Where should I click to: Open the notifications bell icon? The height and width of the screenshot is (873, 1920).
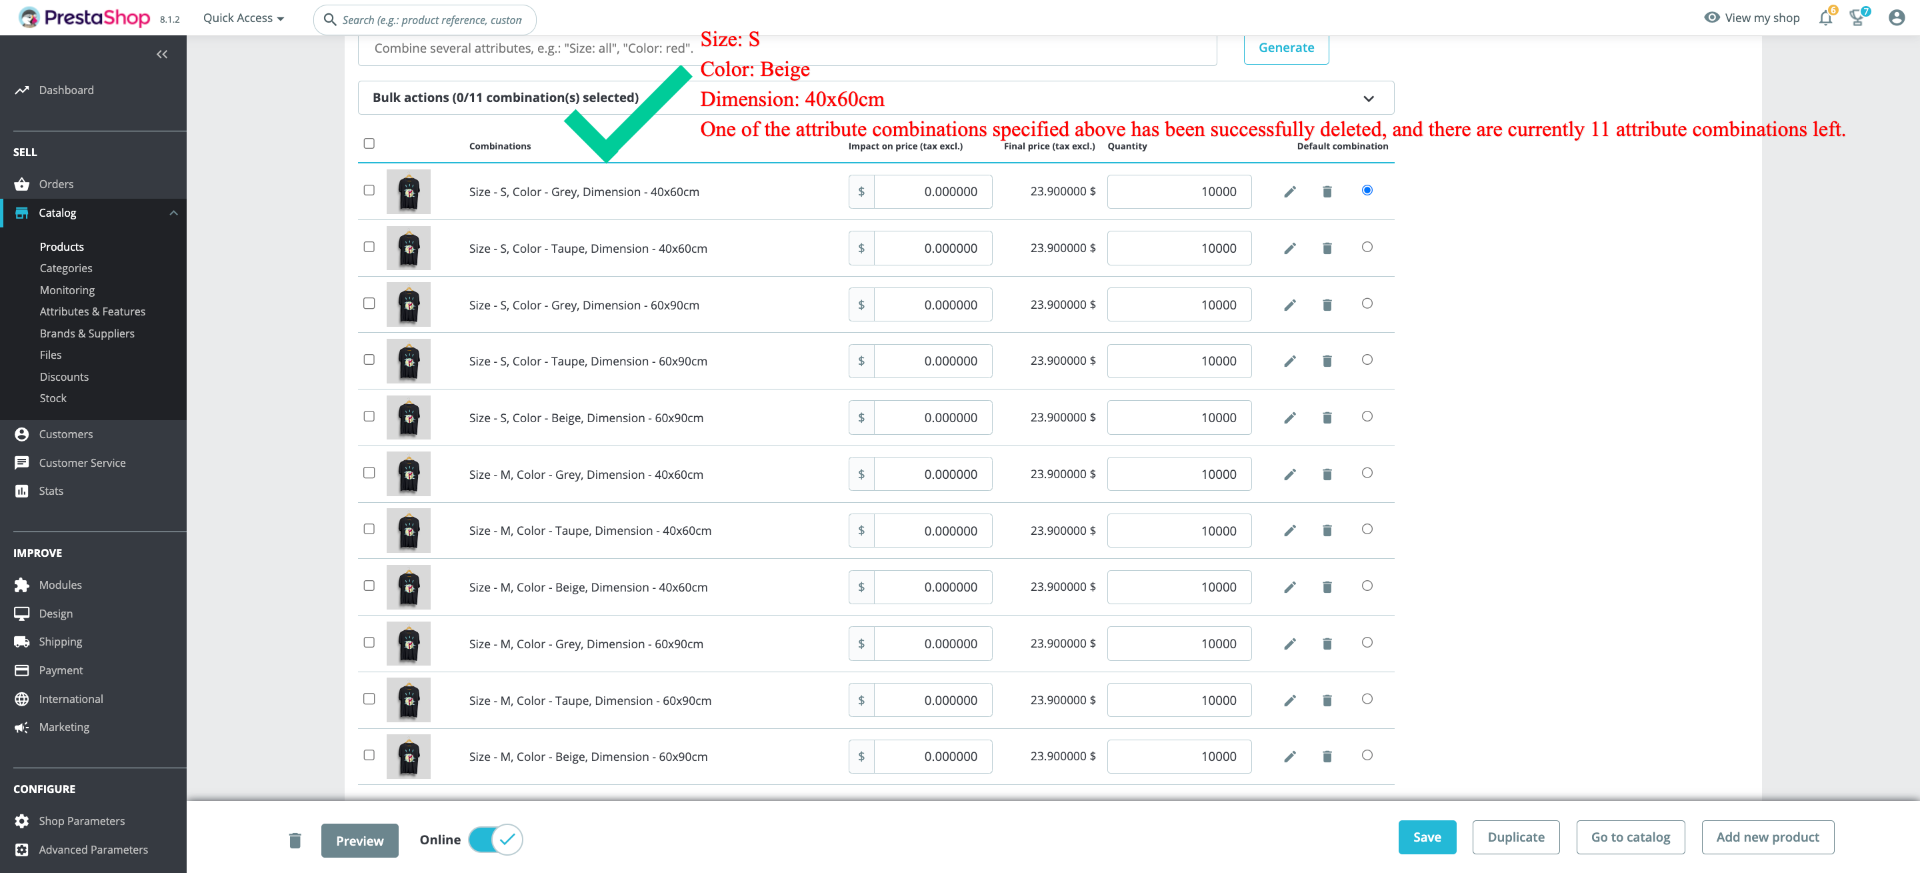(1826, 17)
